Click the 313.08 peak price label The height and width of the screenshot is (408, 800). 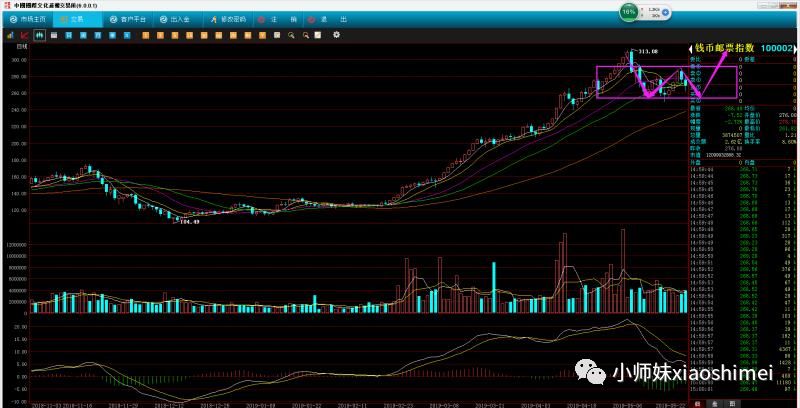click(x=648, y=52)
